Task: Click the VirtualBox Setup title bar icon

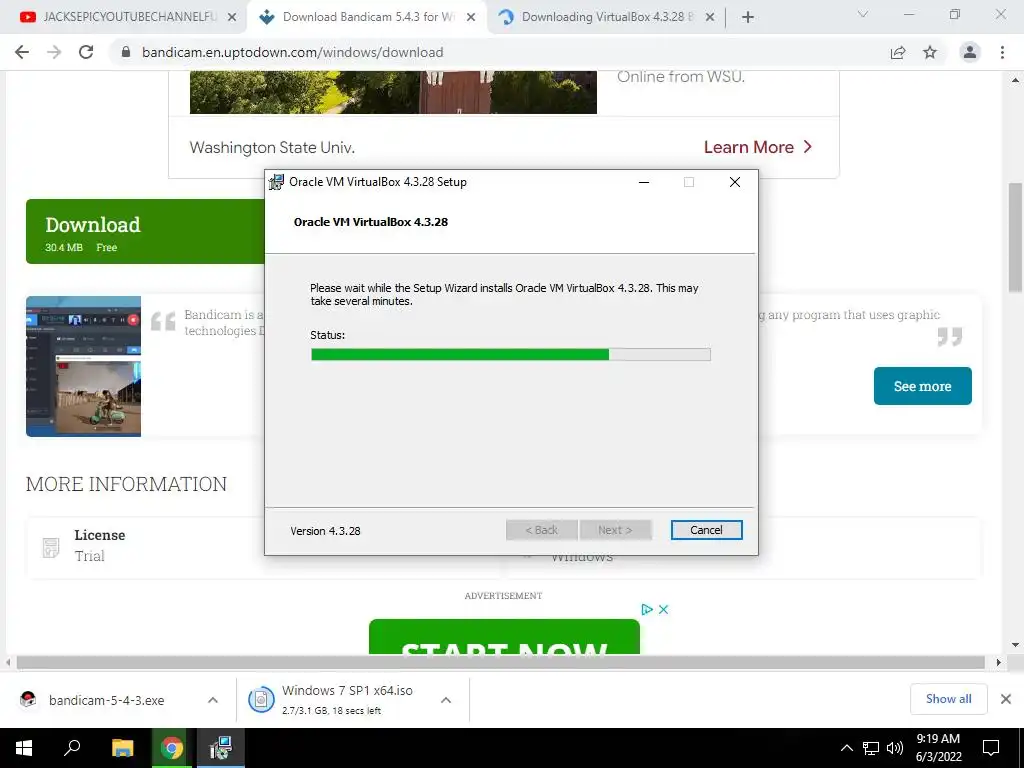Action: pos(277,182)
